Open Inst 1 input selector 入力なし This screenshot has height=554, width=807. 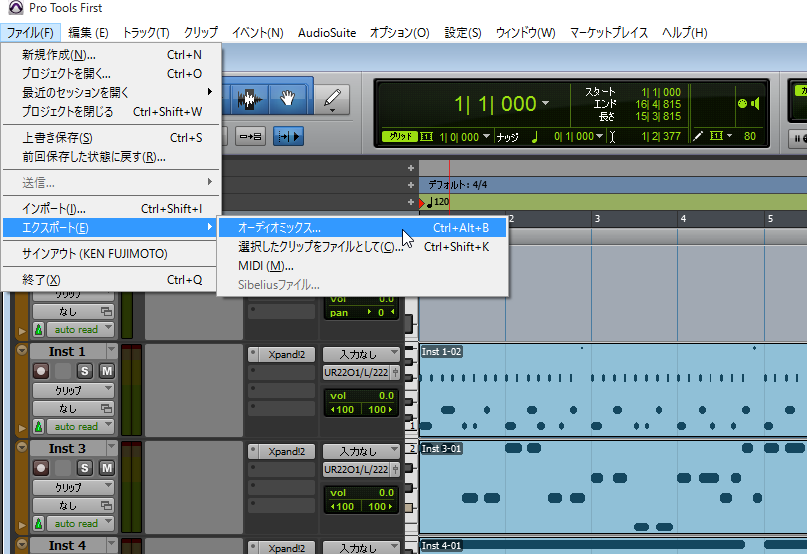(361, 354)
